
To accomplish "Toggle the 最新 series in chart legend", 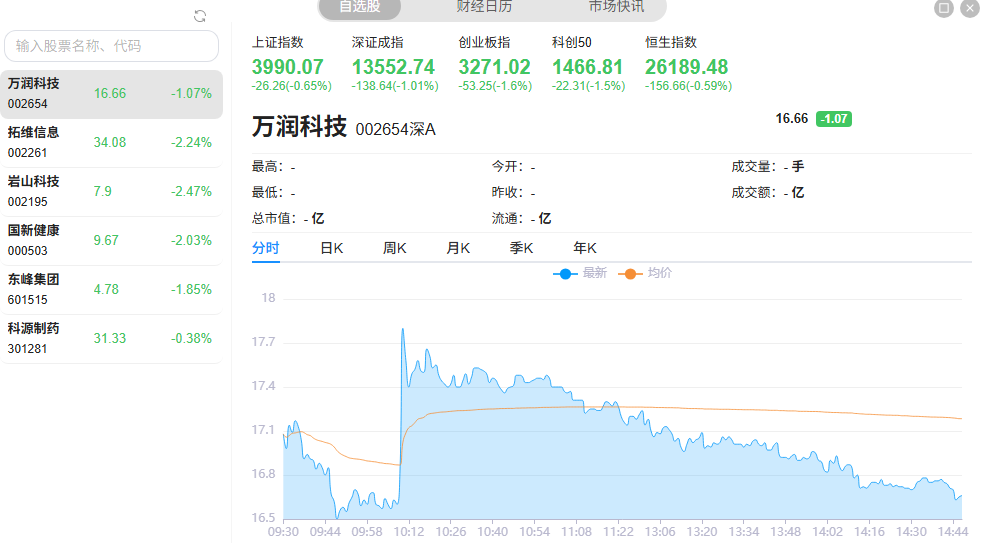I will [x=581, y=273].
